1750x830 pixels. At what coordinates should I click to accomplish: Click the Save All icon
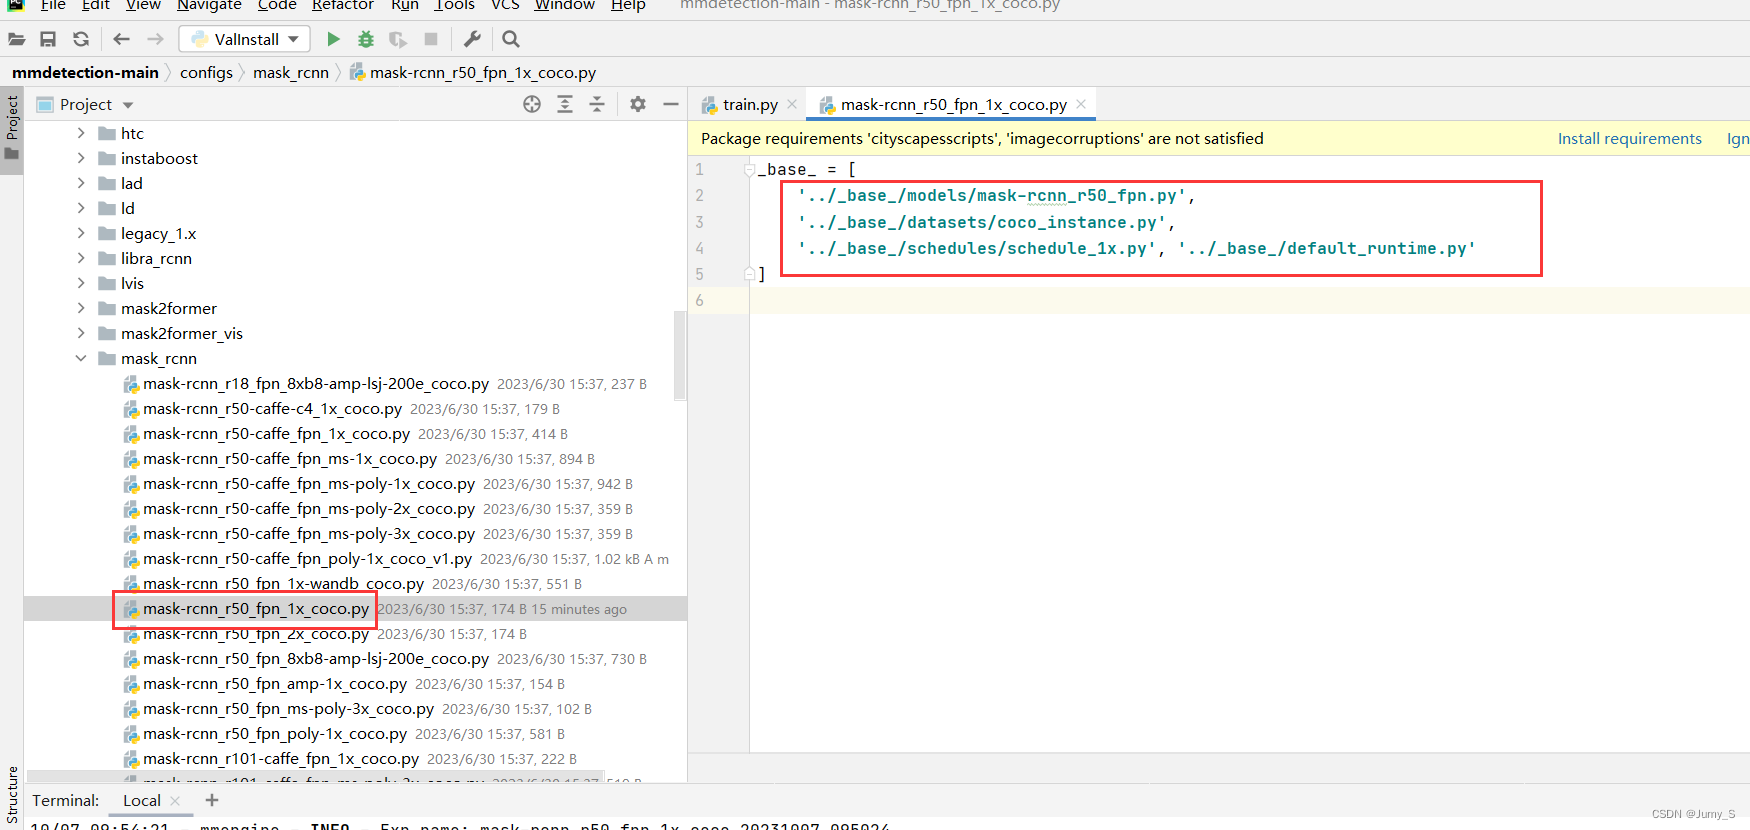(x=48, y=39)
